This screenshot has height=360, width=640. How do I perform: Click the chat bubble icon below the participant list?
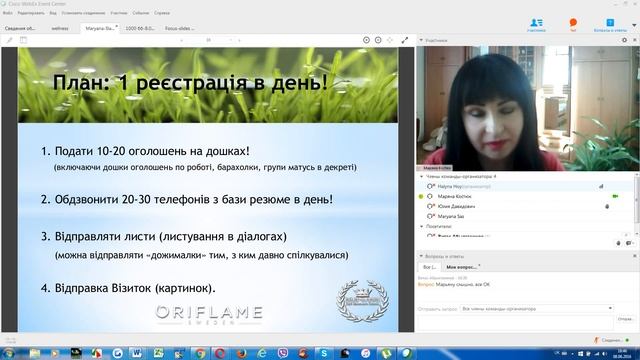point(629,243)
